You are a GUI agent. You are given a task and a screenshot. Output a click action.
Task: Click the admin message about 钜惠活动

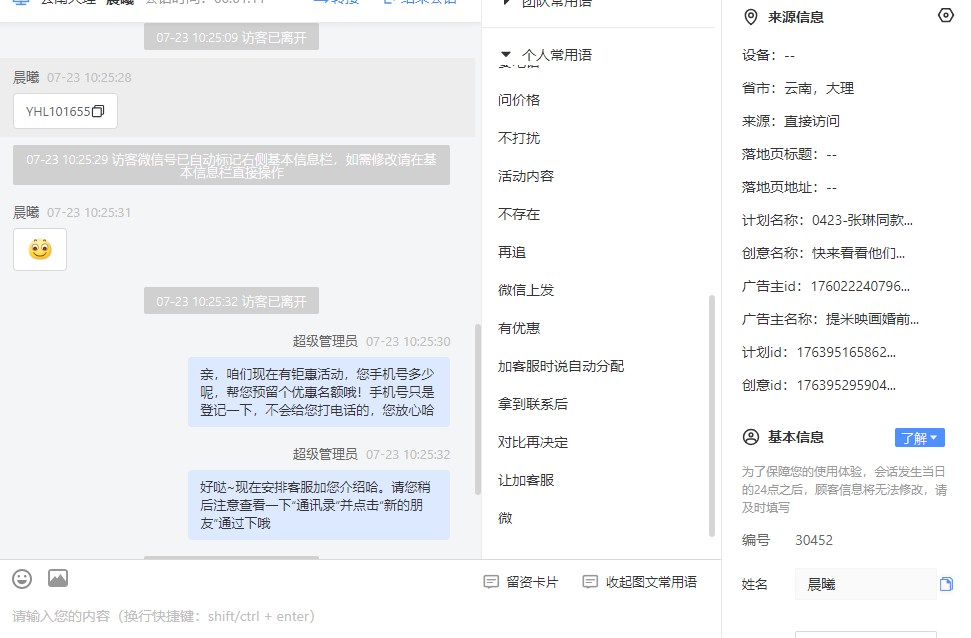(319, 392)
